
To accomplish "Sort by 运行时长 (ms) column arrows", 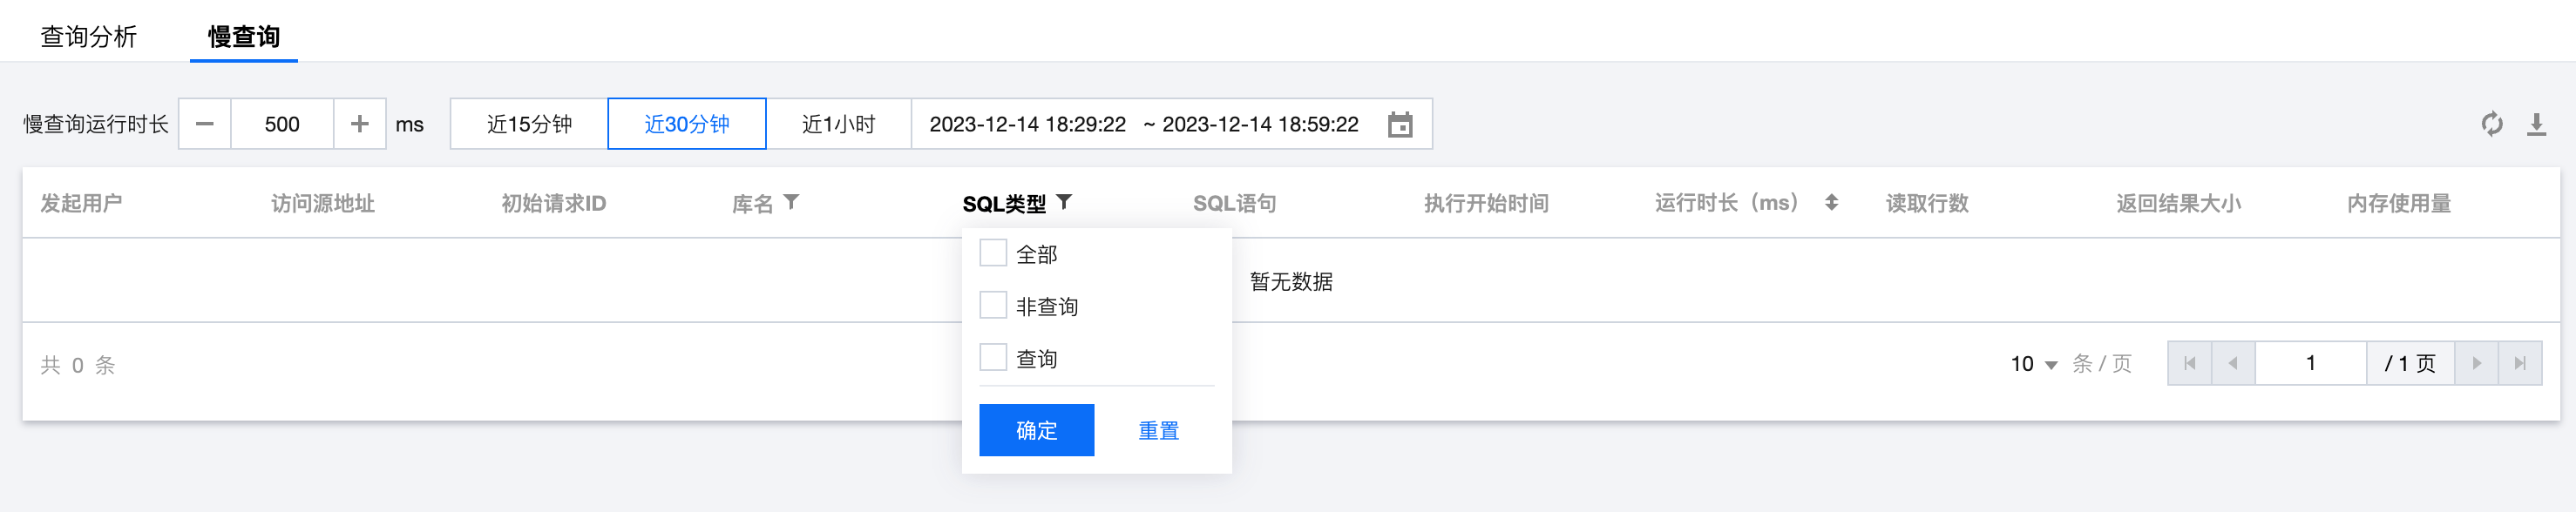I will (1831, 202).
